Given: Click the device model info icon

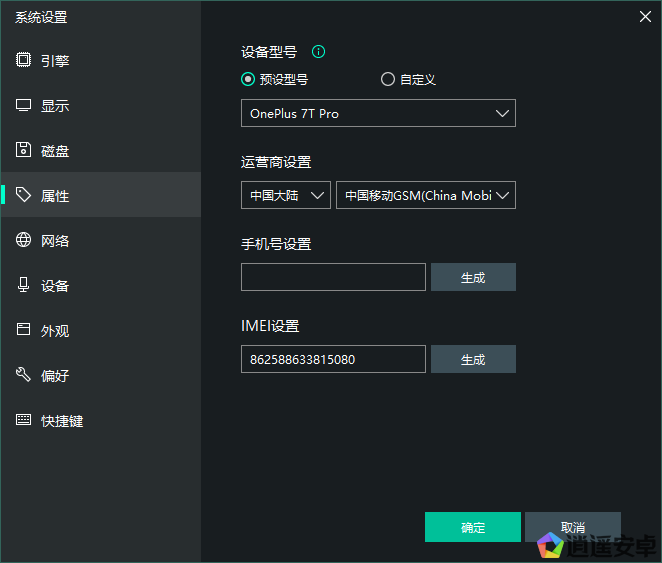Looking at the screenshot, I should pos(319,52).
